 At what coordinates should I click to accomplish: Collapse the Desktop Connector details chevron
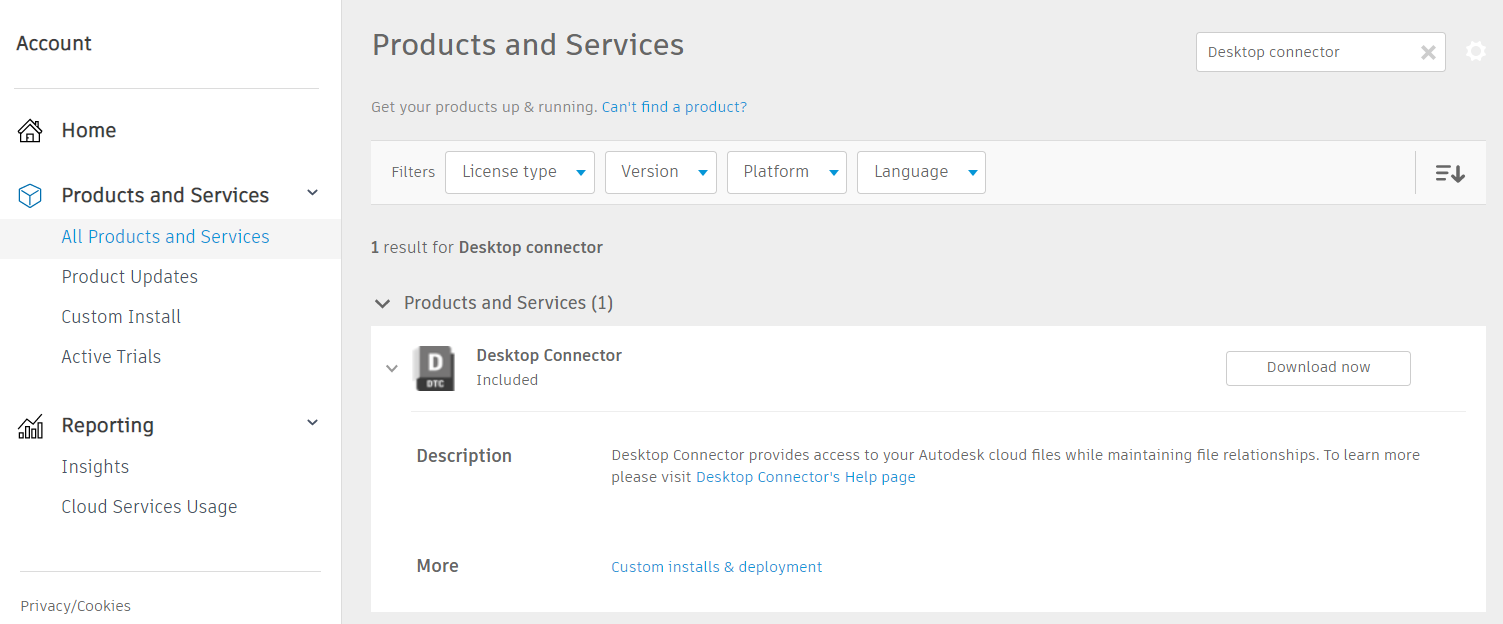click(392, 368)
